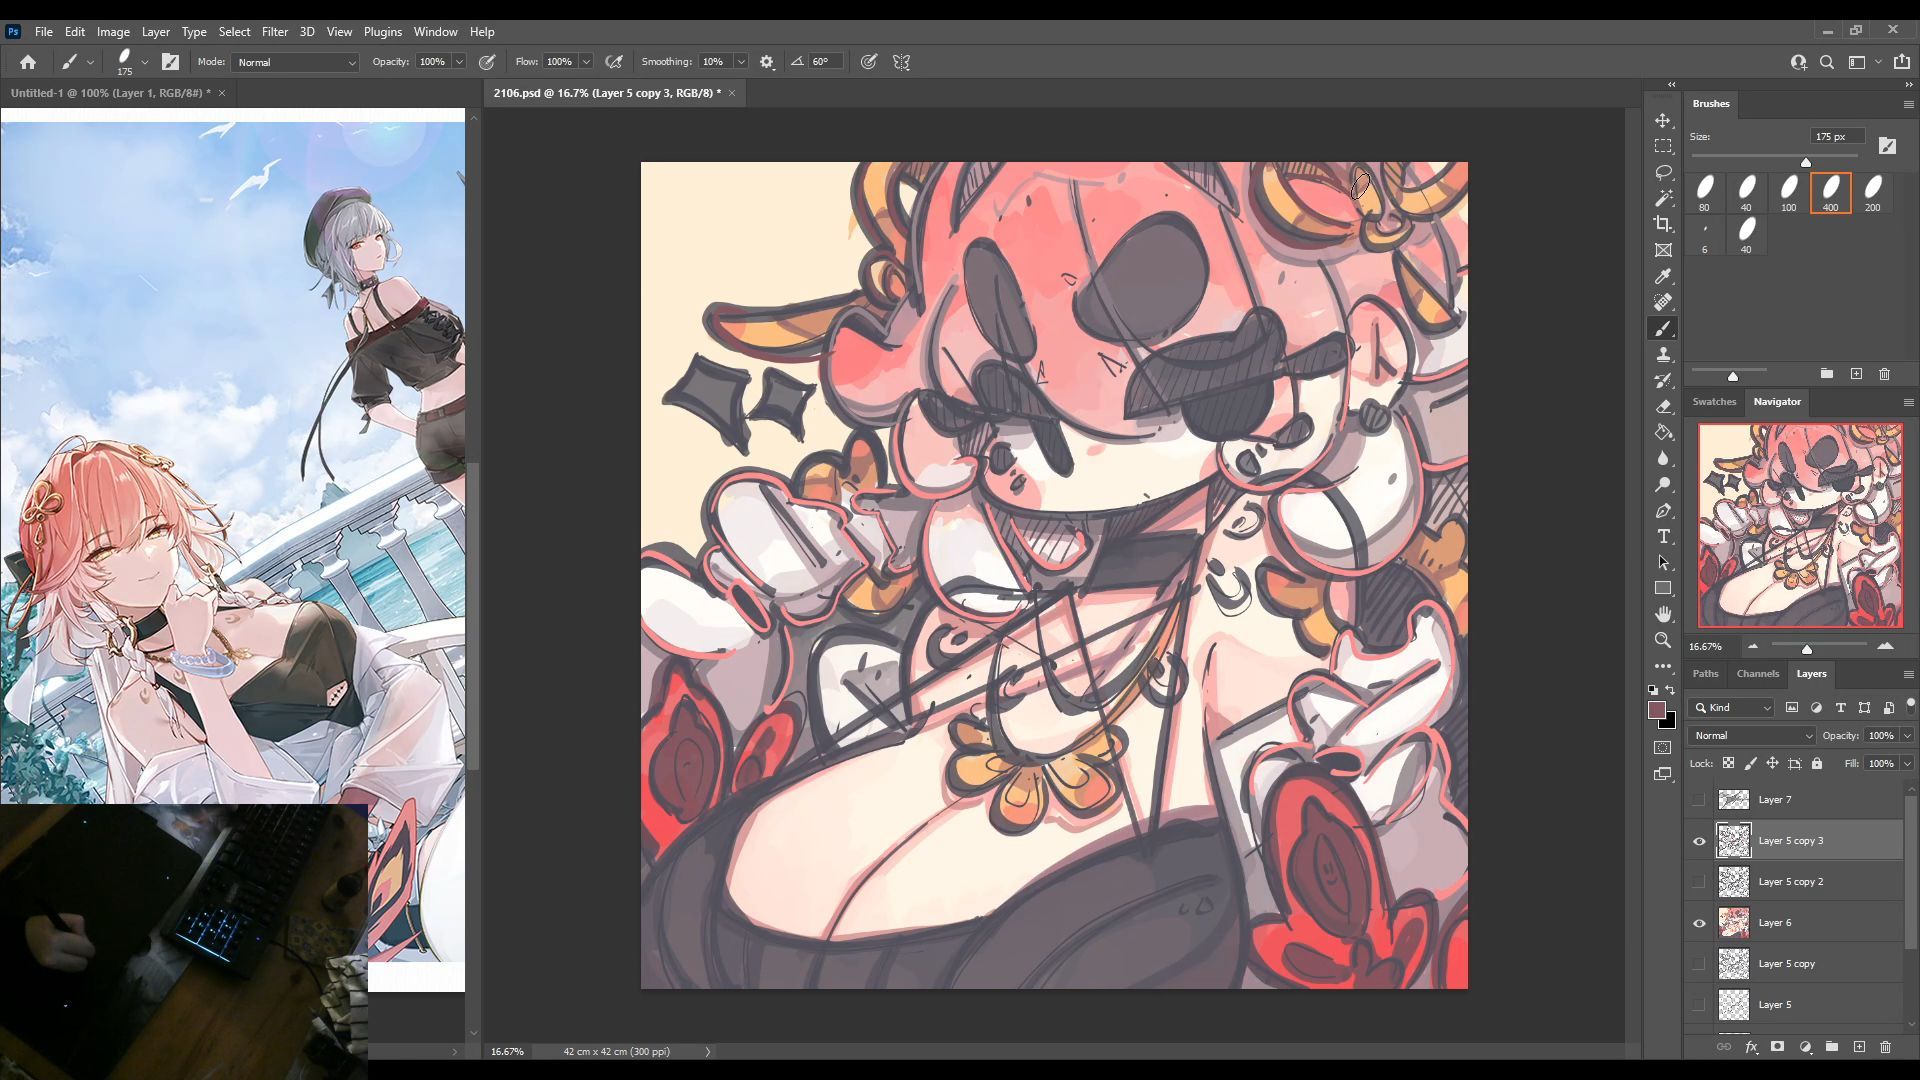Click the Navigator preview thumbnail
Viewport: 1920px width, 1080px height.
tap(1800, 526)
